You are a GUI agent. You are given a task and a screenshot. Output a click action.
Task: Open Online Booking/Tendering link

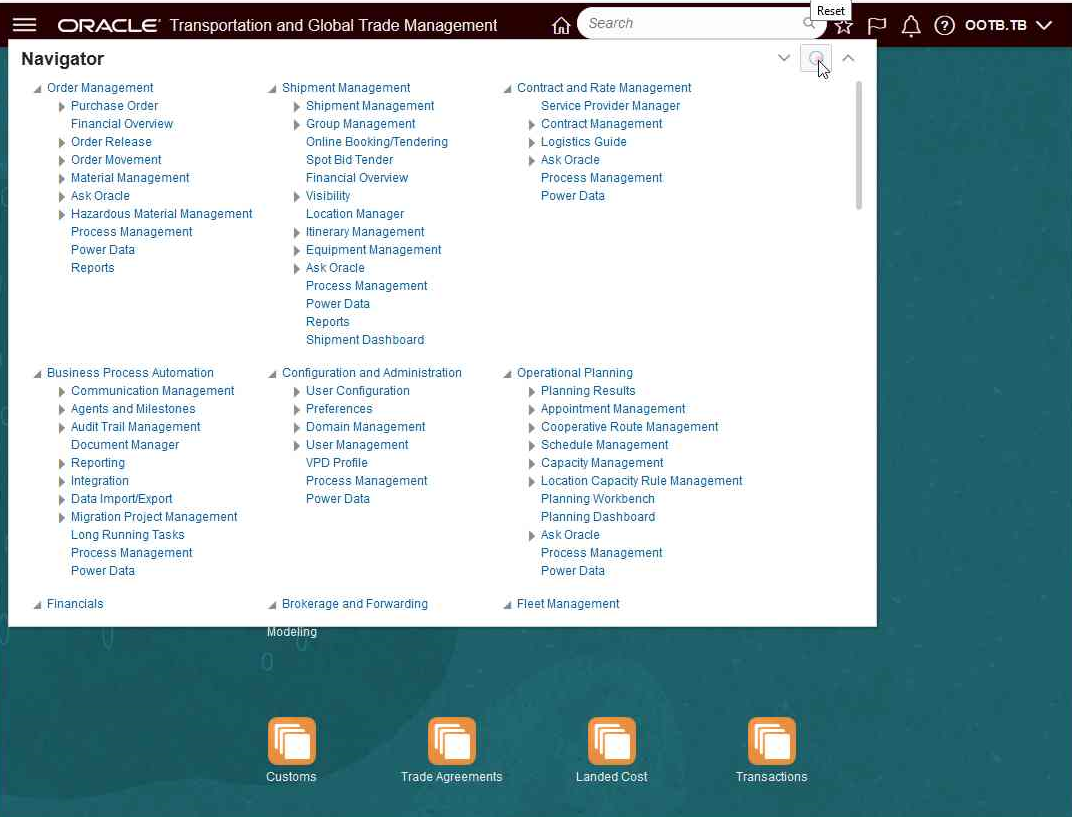pyautogui.click(x=377, y=142)
